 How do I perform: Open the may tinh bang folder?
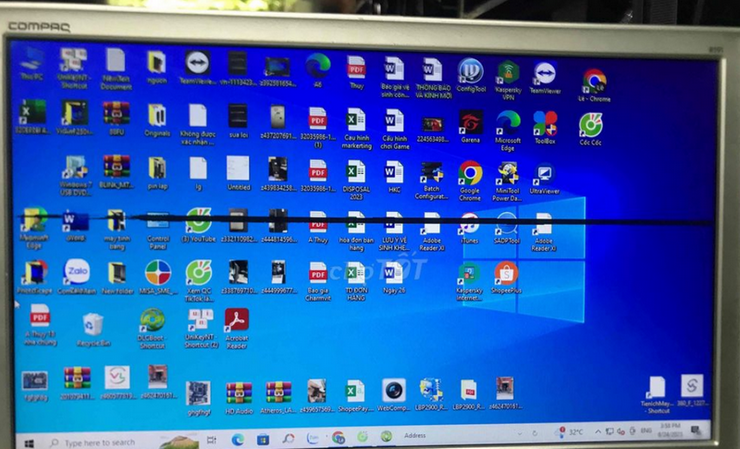click(117, 229)
